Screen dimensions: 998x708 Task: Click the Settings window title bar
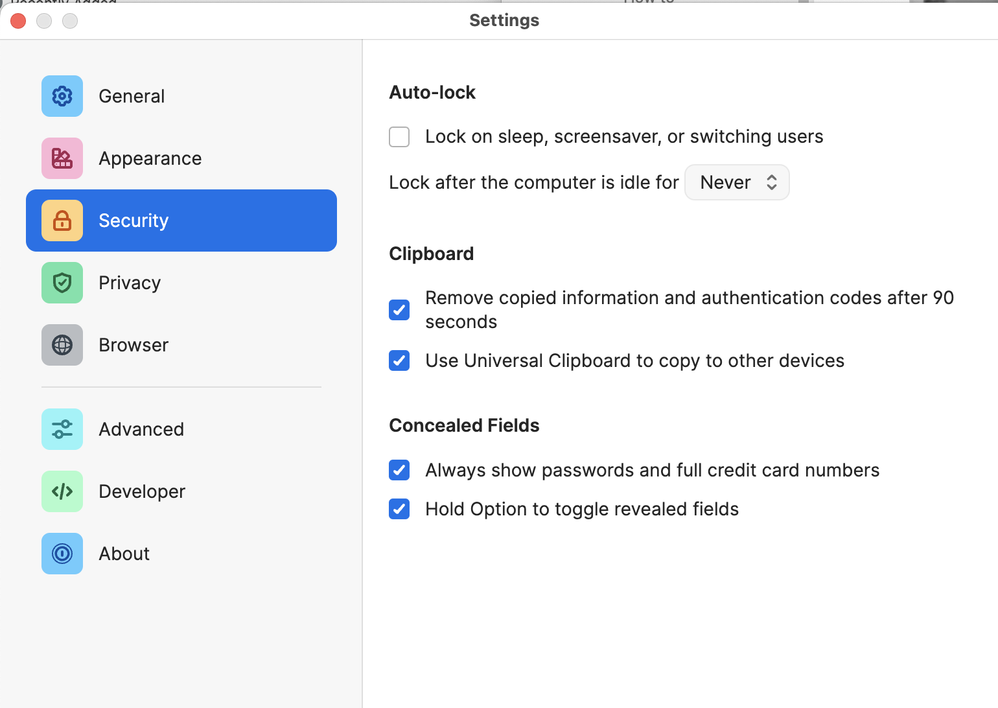[x=504, y=20]
